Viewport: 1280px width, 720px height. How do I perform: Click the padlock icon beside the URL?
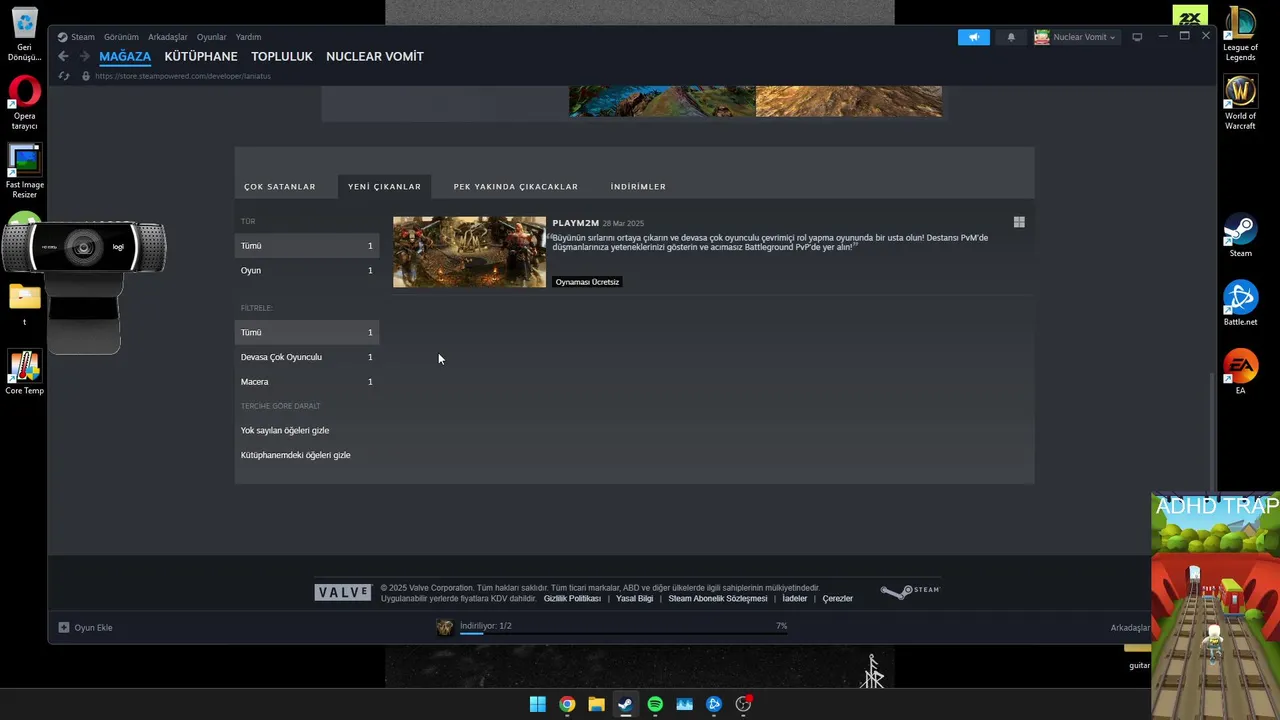pos(85,76)
